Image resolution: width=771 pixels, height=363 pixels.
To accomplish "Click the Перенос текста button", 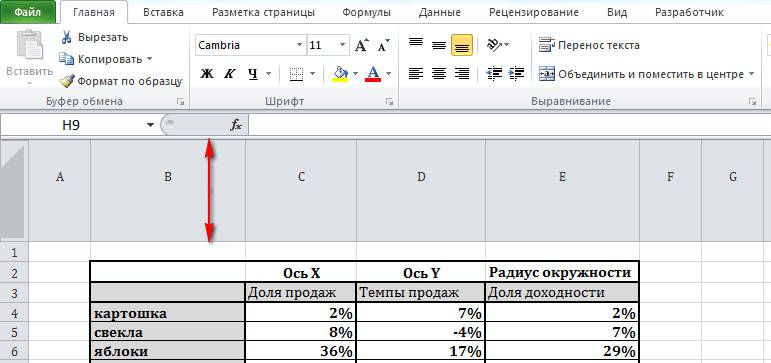I will (x=590, y=46).
